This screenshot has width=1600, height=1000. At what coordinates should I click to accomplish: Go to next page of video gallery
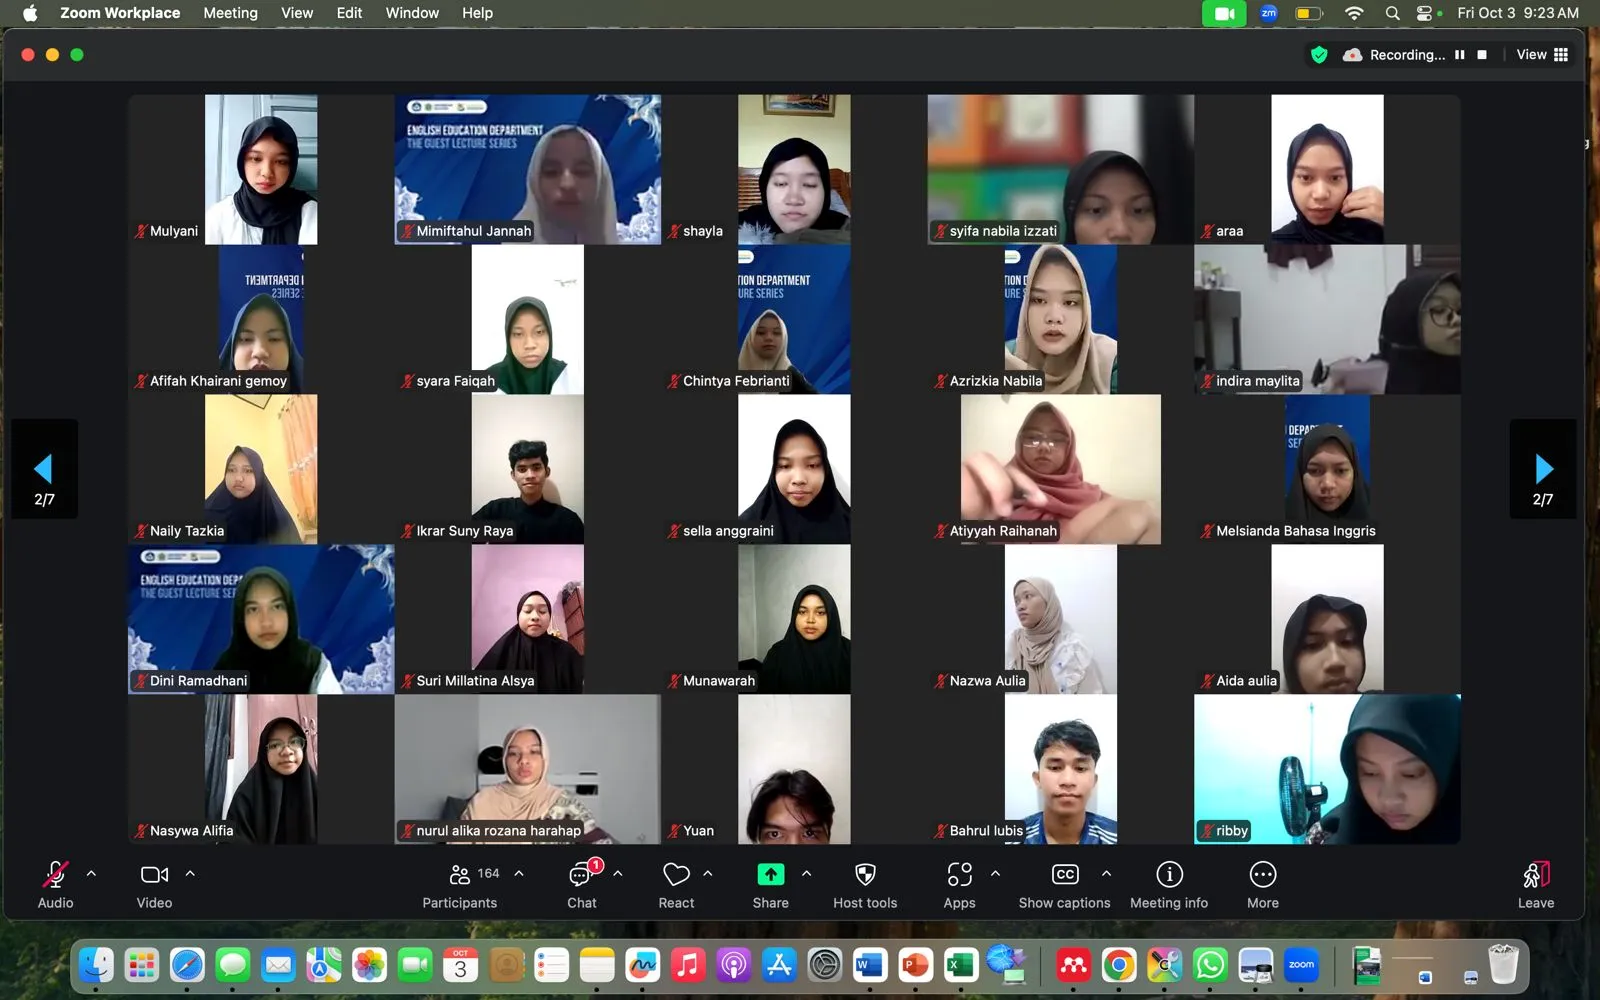(1543, 469)
